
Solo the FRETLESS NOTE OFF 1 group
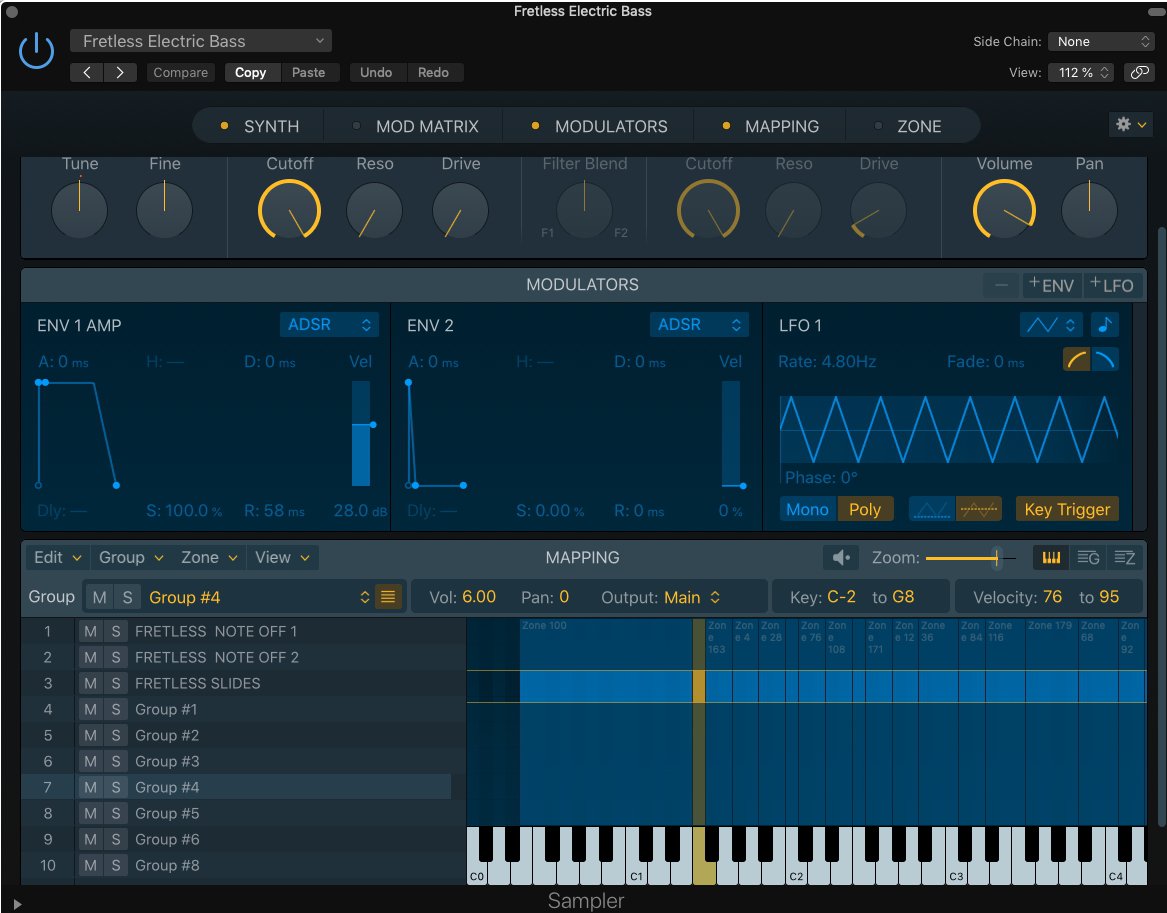click(x=116, y=631)
